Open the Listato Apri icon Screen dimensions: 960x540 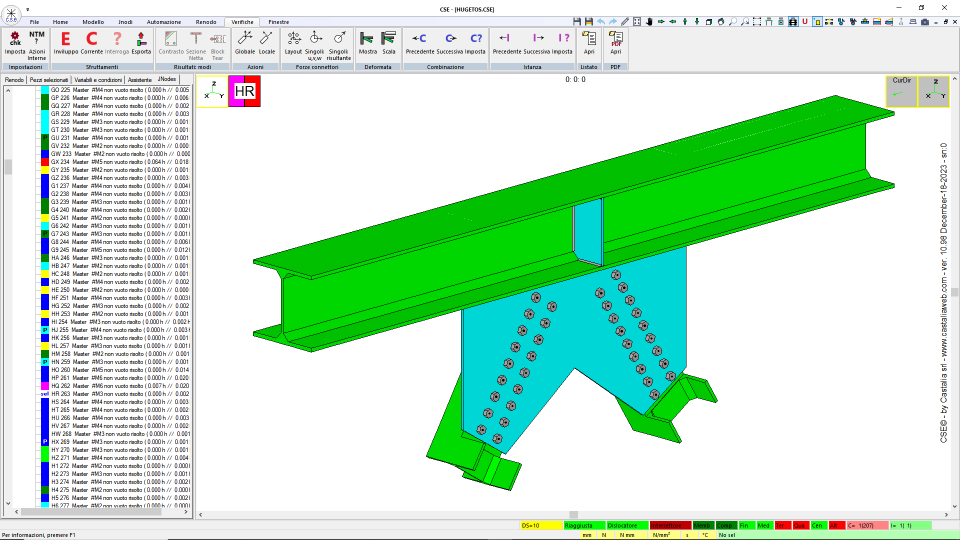click(589, 43)
